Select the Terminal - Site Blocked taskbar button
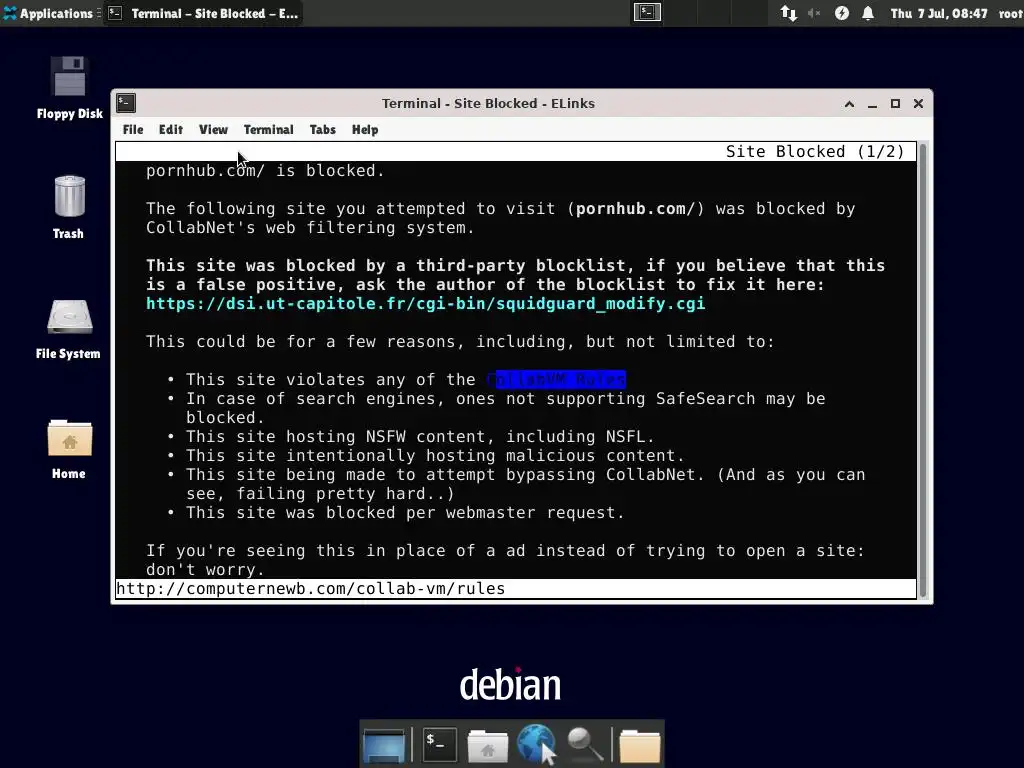Image resolution: width=1024 pixels, height=768 pixels. point(204,13)
